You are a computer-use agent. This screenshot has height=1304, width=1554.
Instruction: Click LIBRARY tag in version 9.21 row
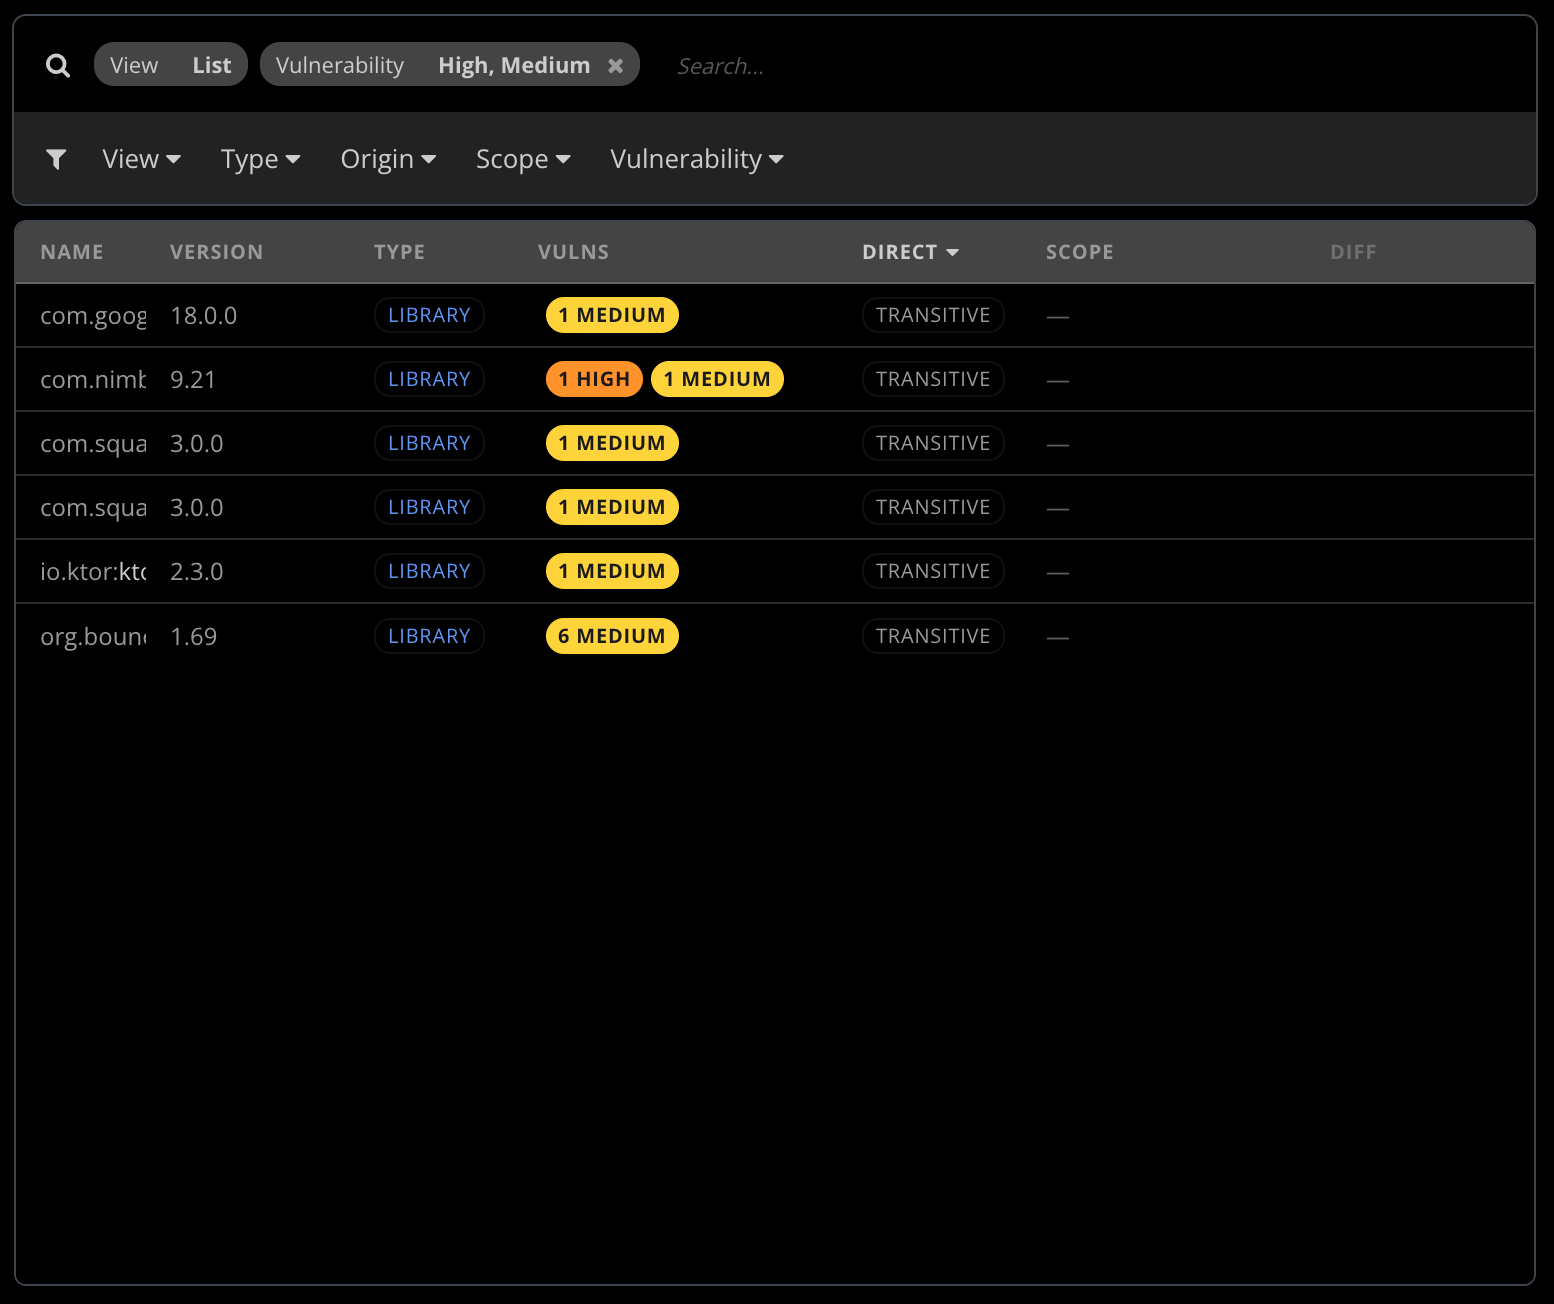pyautogui.click(x=429, y=379)
